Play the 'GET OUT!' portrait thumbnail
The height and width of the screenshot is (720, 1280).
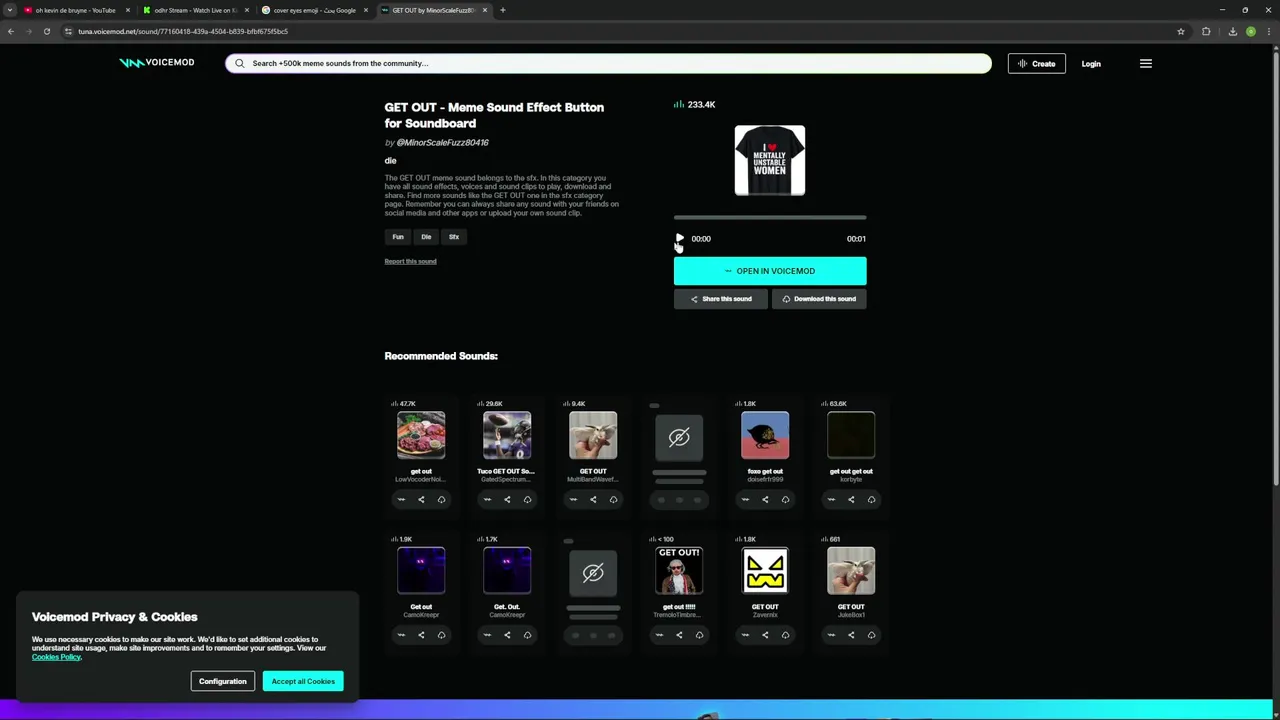679,571
